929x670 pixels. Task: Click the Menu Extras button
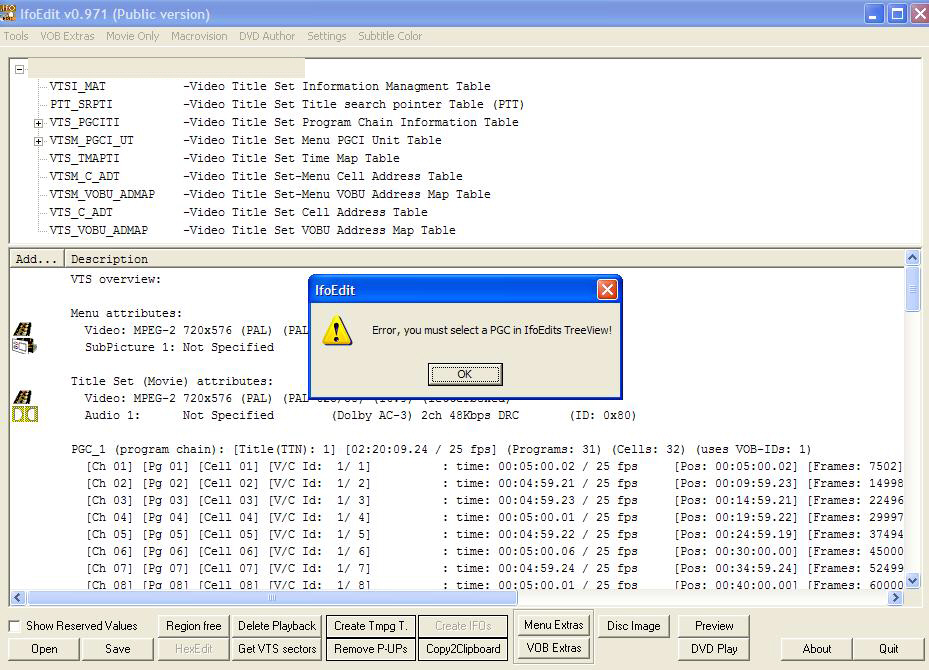(x=553, y=624)
